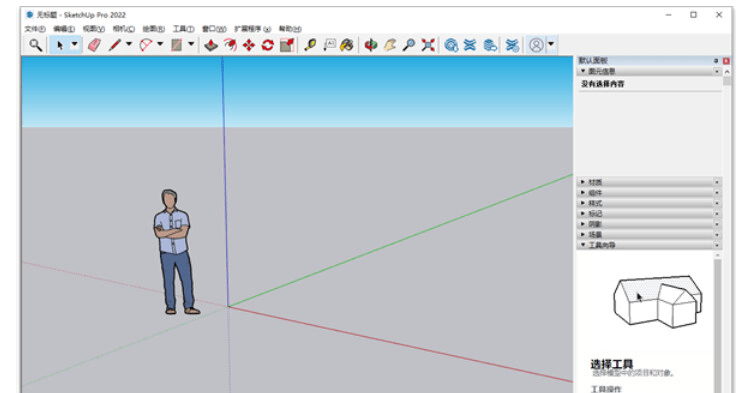Image resolution: width=746 pixels, height=393 pixels.
Task: Activate the Orbit camera tool
Action: (x=371, y=45)
